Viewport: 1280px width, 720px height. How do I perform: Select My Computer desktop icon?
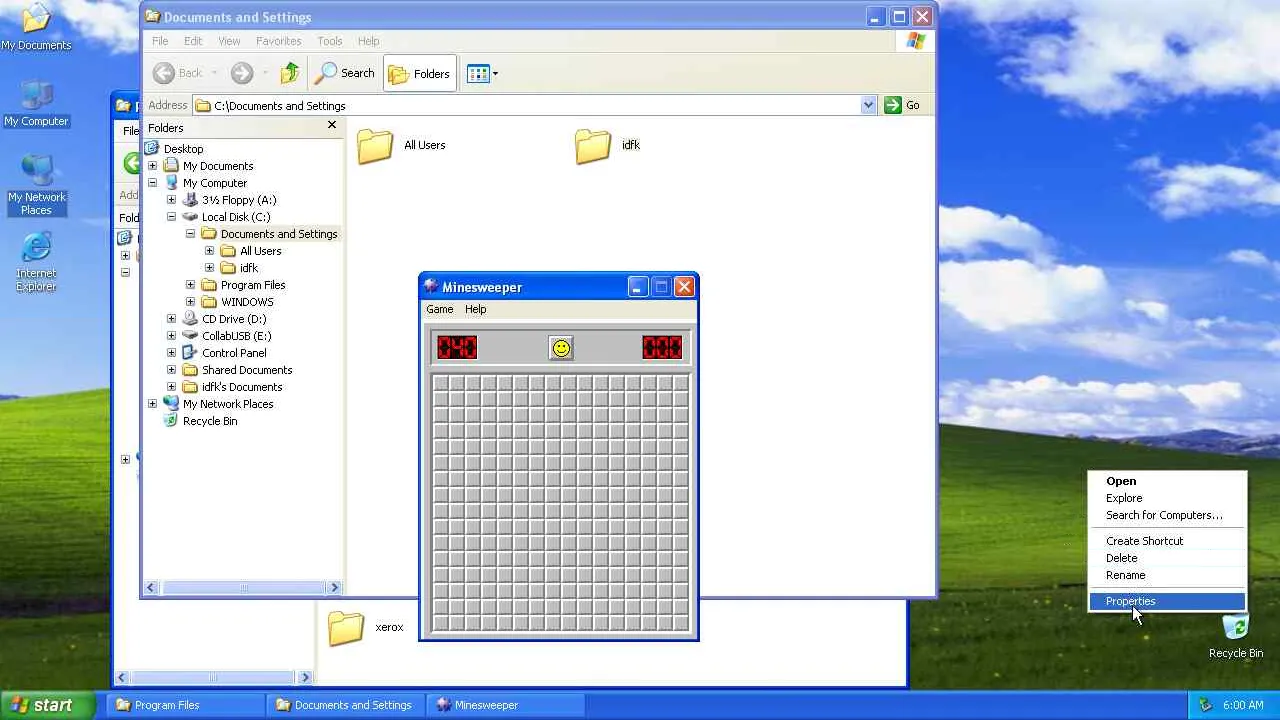click(x=36, y=104)
